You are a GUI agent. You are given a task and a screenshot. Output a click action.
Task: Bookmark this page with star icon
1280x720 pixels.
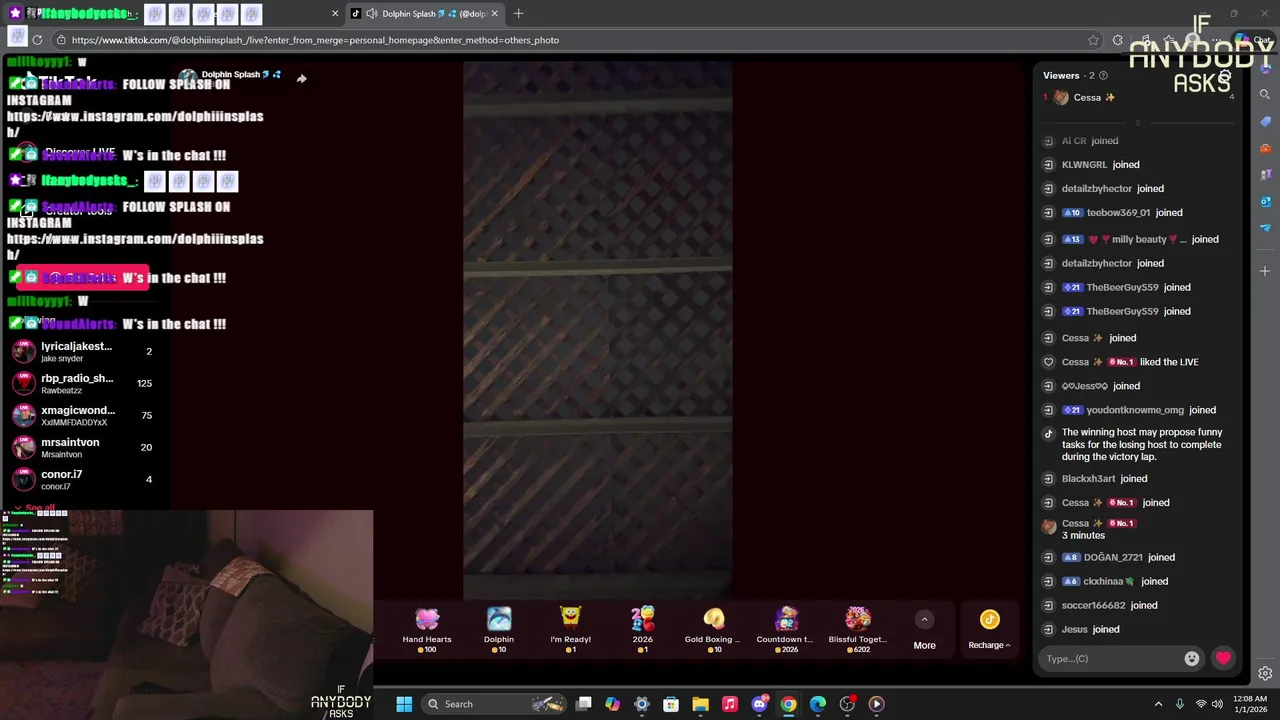click(x=1093, y=40)
